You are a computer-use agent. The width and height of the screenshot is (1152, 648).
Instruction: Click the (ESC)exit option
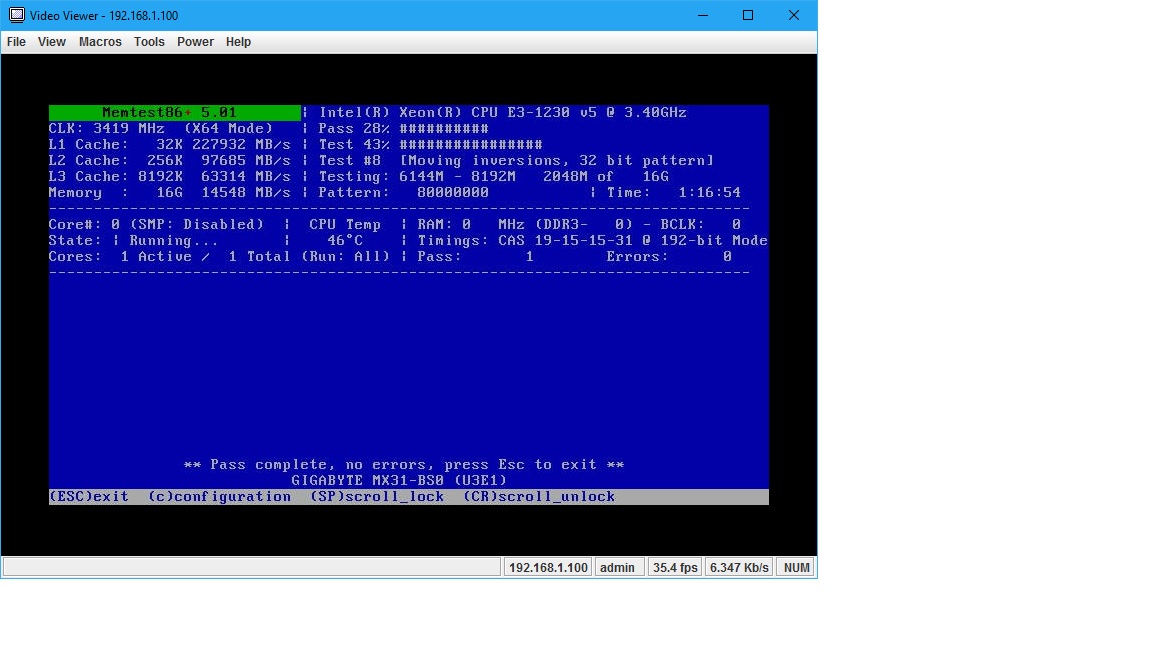(x=89, y=497)
